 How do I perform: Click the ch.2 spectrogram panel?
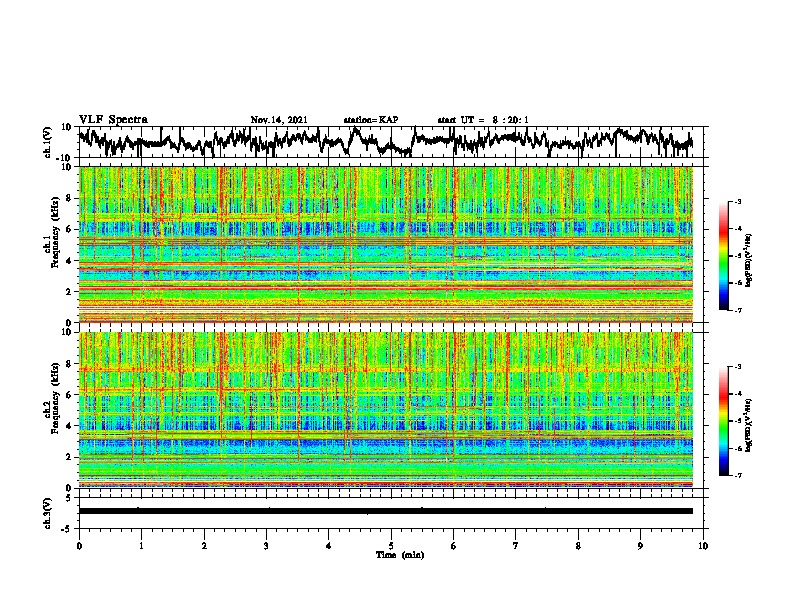coord(385,410)
